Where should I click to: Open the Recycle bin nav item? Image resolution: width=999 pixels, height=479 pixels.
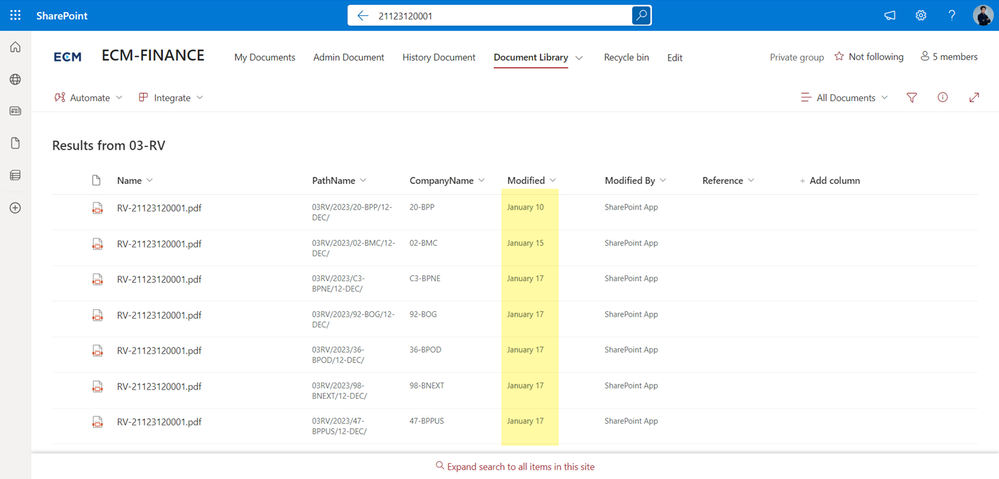point(626,57)
